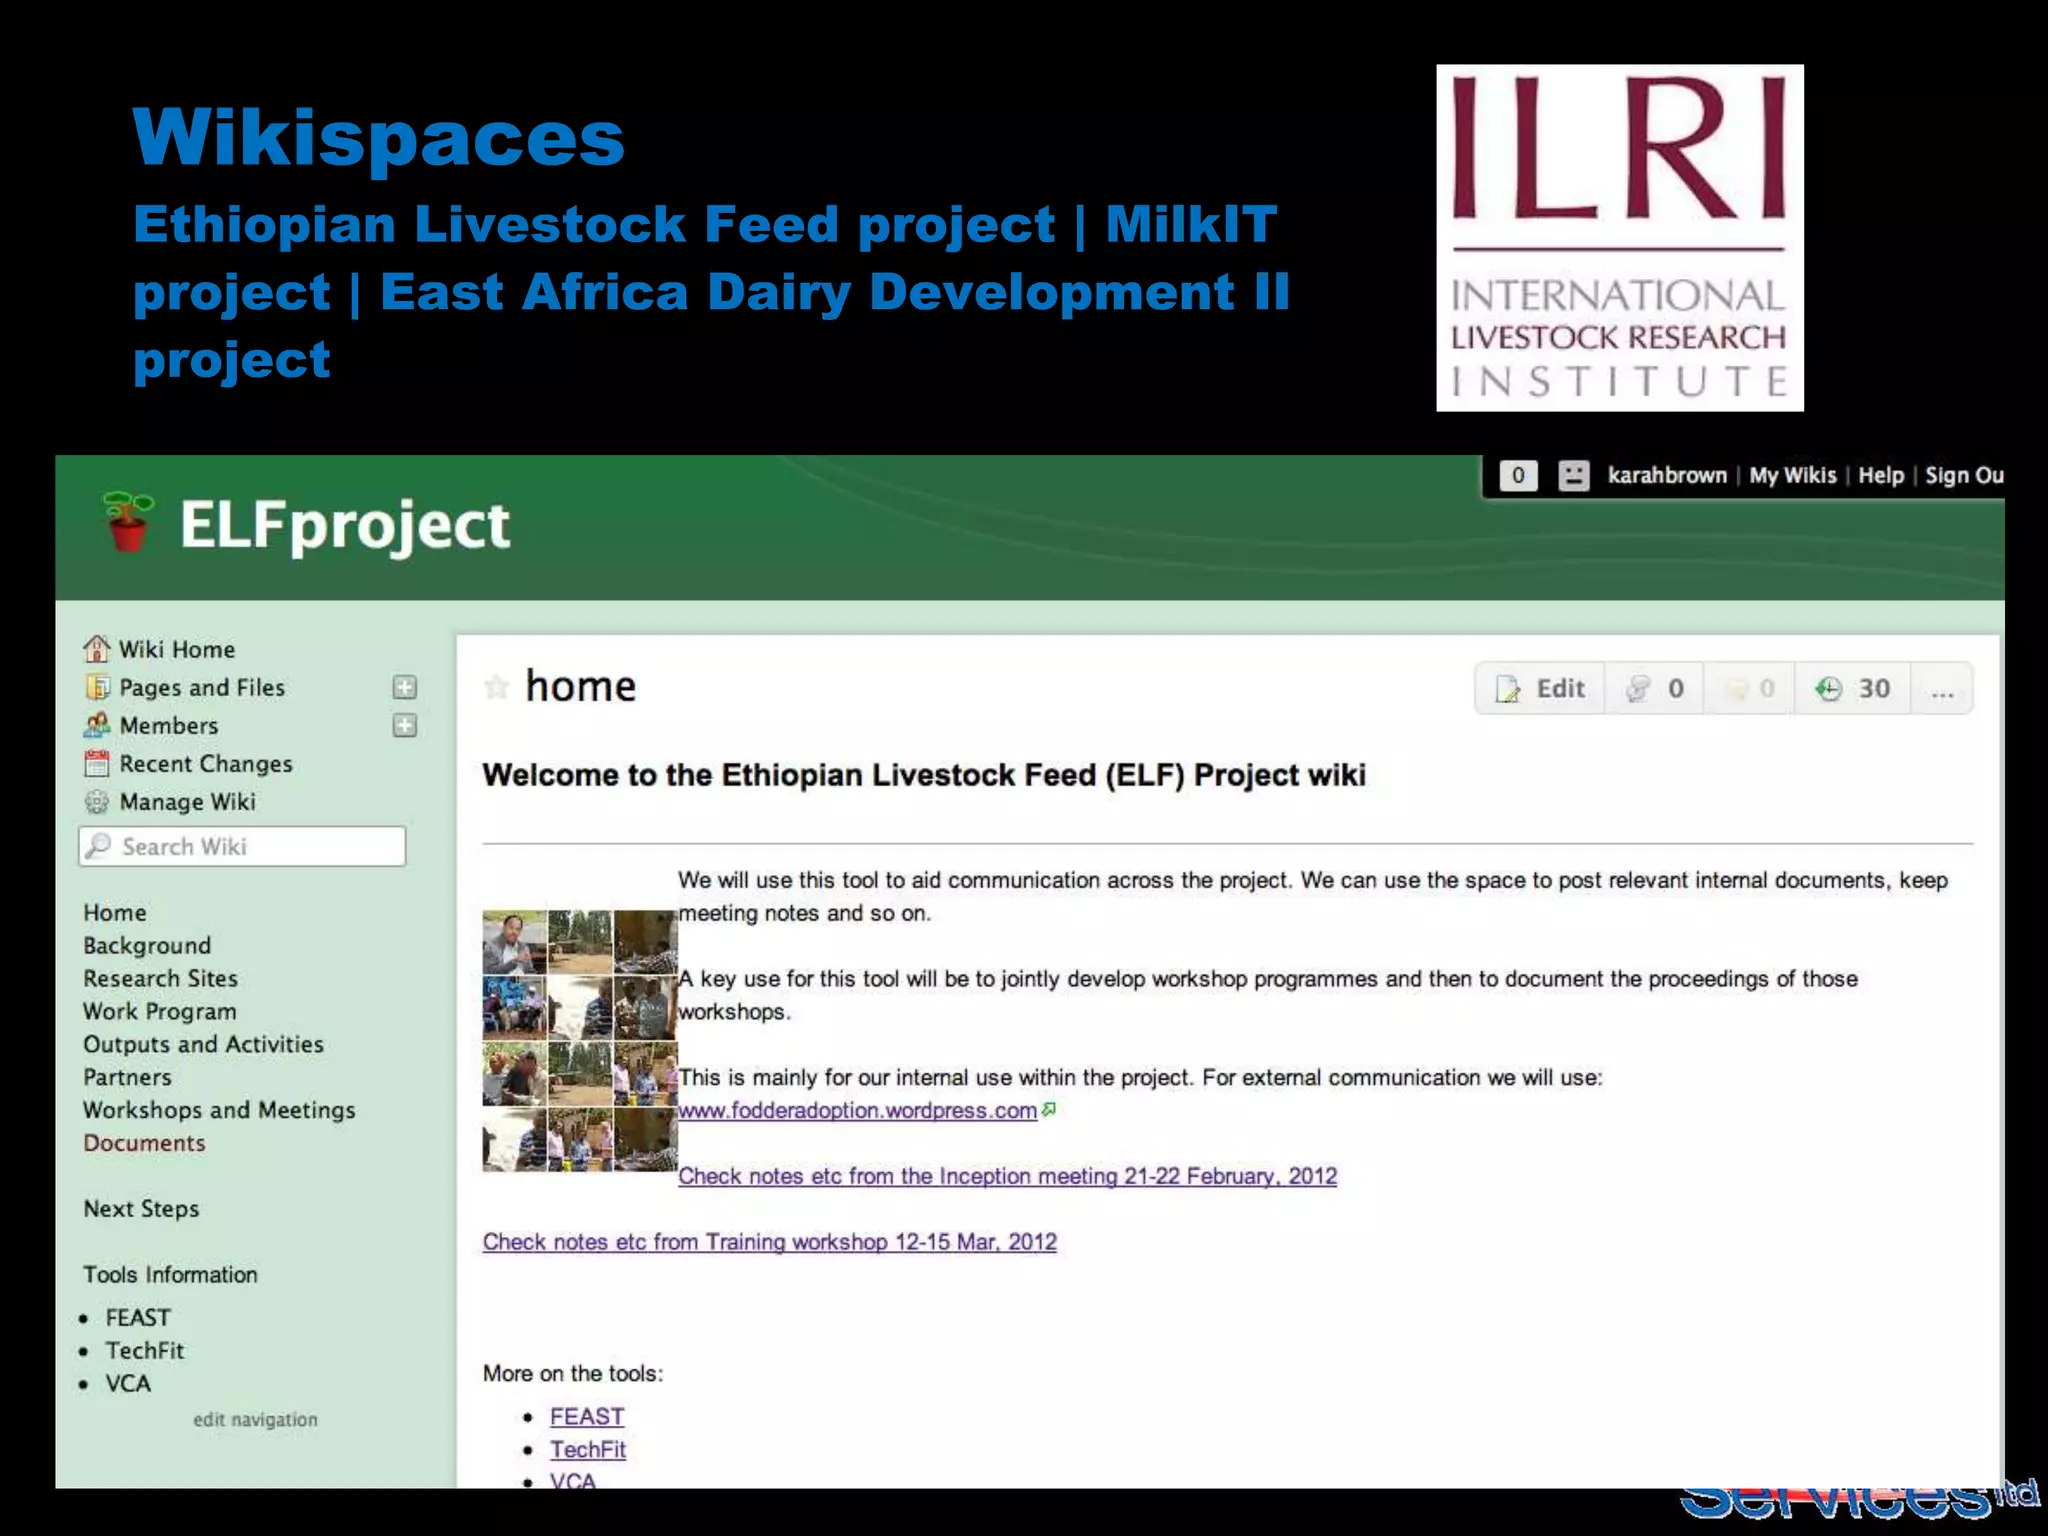Expand Members plus button
Screen dimensions: 2048x1536
pos(405,725)
